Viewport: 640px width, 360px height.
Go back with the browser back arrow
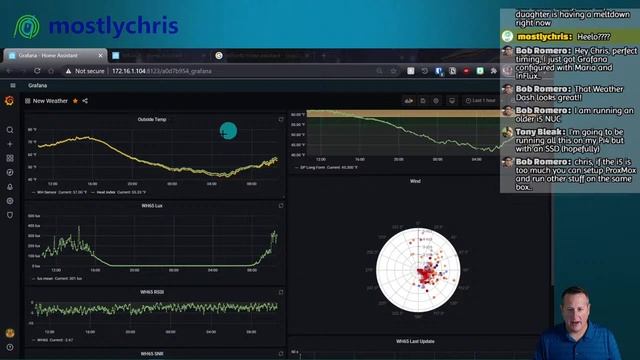point(9,71)
